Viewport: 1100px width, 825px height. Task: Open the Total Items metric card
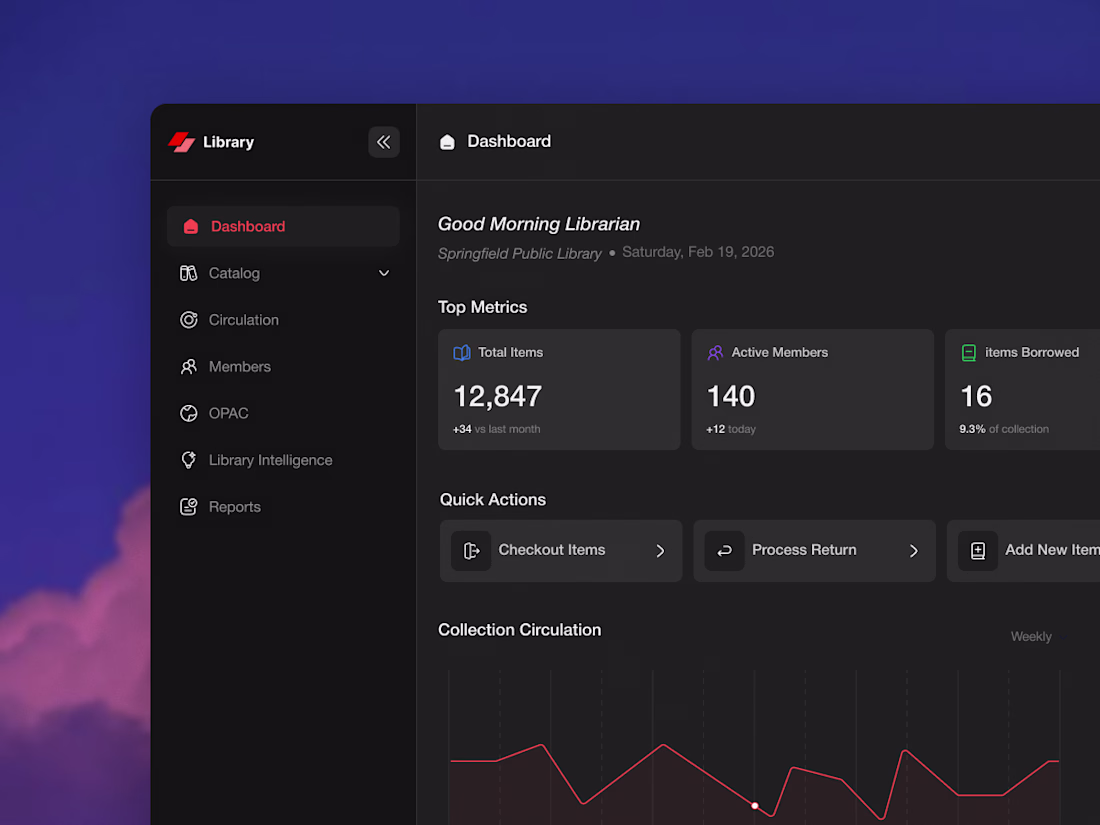pos(559,389)
